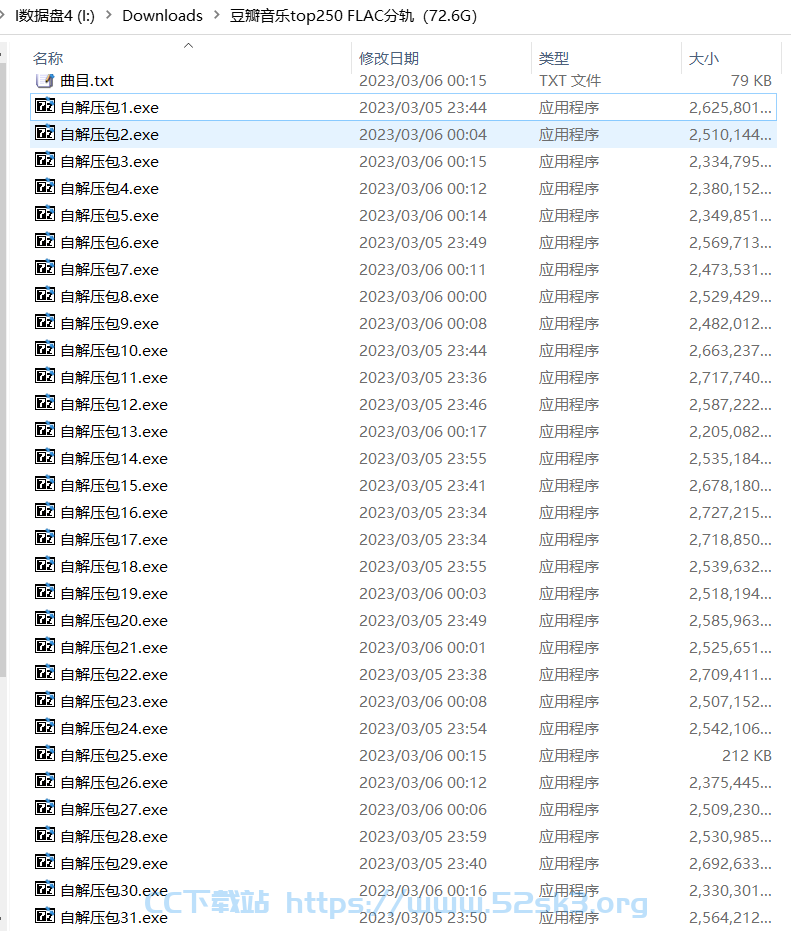The width and height of the screenshot is (791, 933).
Task: Click the 212 KB size value
Action: pos(746,756)
